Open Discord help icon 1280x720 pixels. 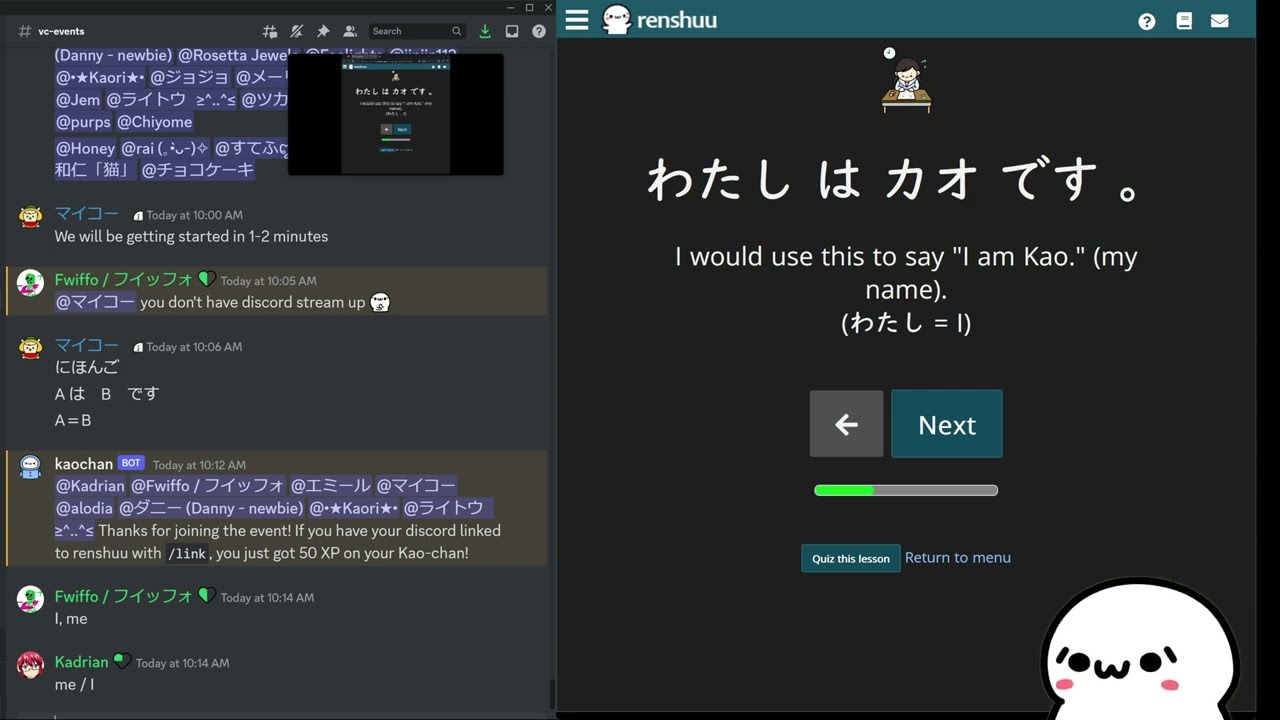coord(539,31)
